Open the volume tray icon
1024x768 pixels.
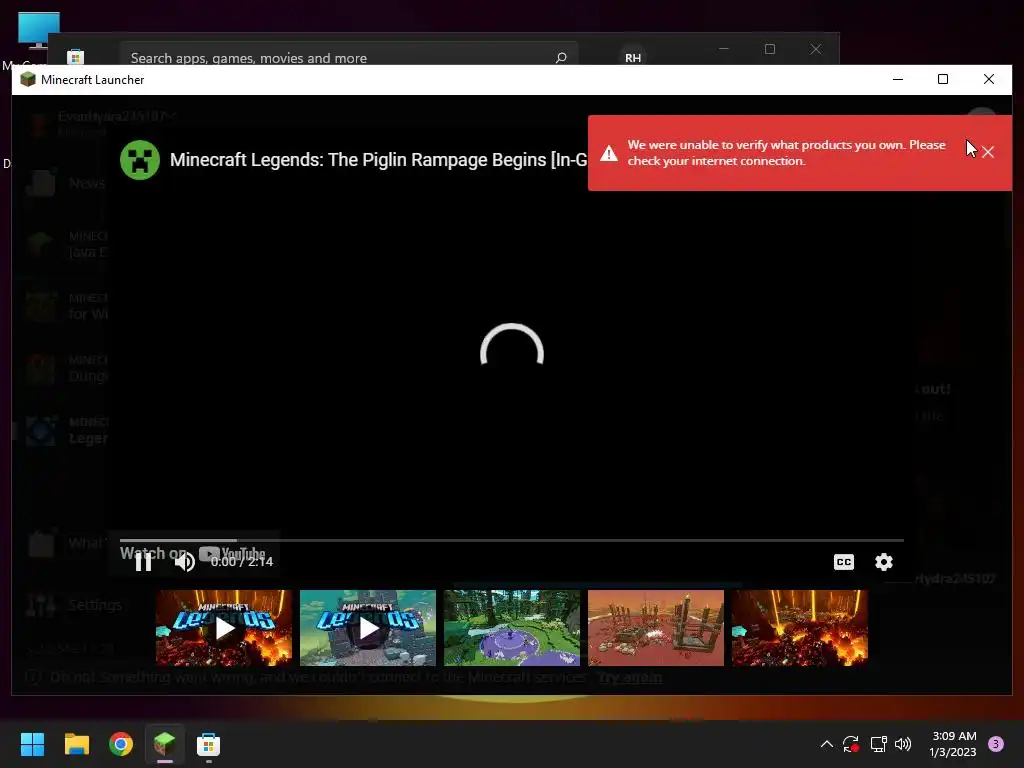(903, 744)
